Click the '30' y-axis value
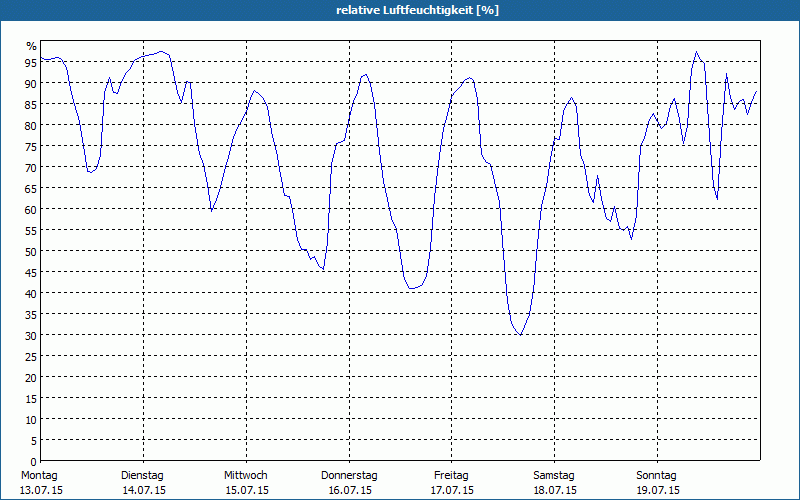Screen dimensions: 800x500 [x=31, y=336]
